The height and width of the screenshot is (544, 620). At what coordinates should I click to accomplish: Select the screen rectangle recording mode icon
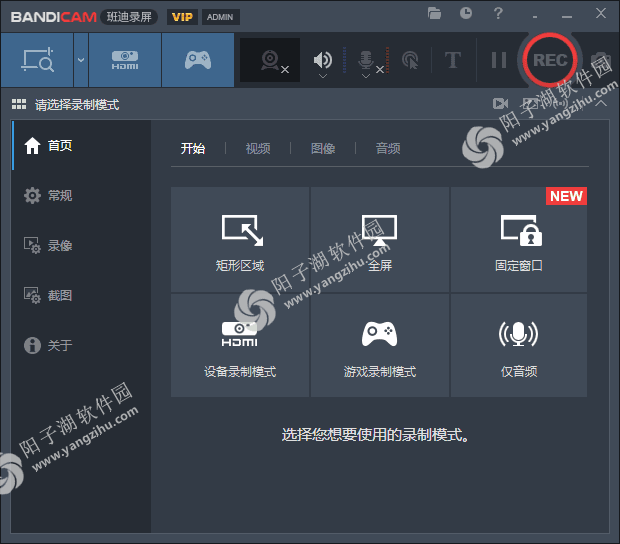pos(37,60)
